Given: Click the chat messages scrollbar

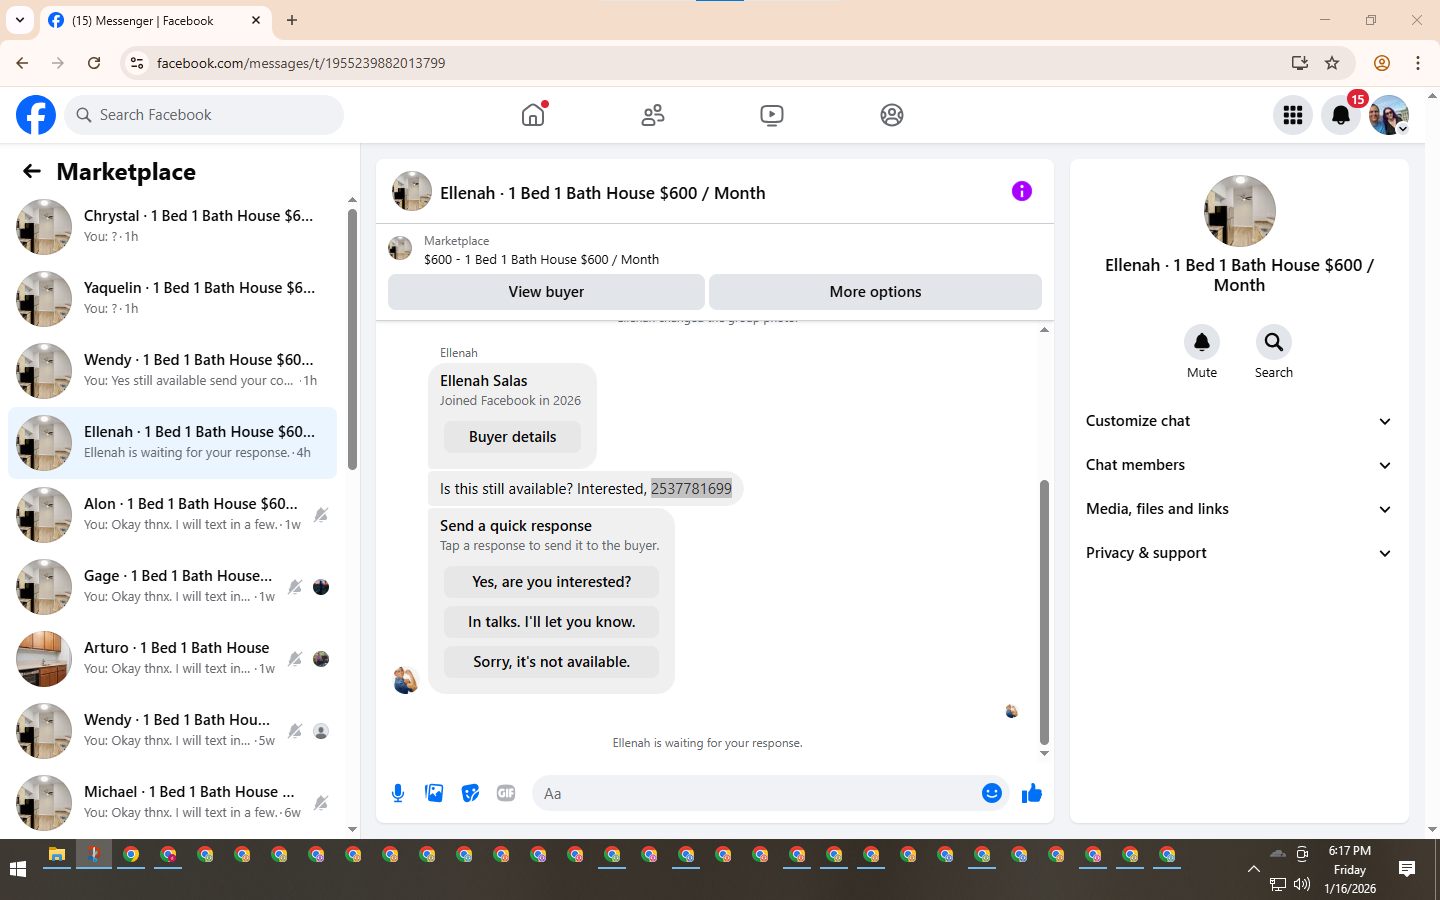Looking at the screenshot, I should tap(1044, 612).
